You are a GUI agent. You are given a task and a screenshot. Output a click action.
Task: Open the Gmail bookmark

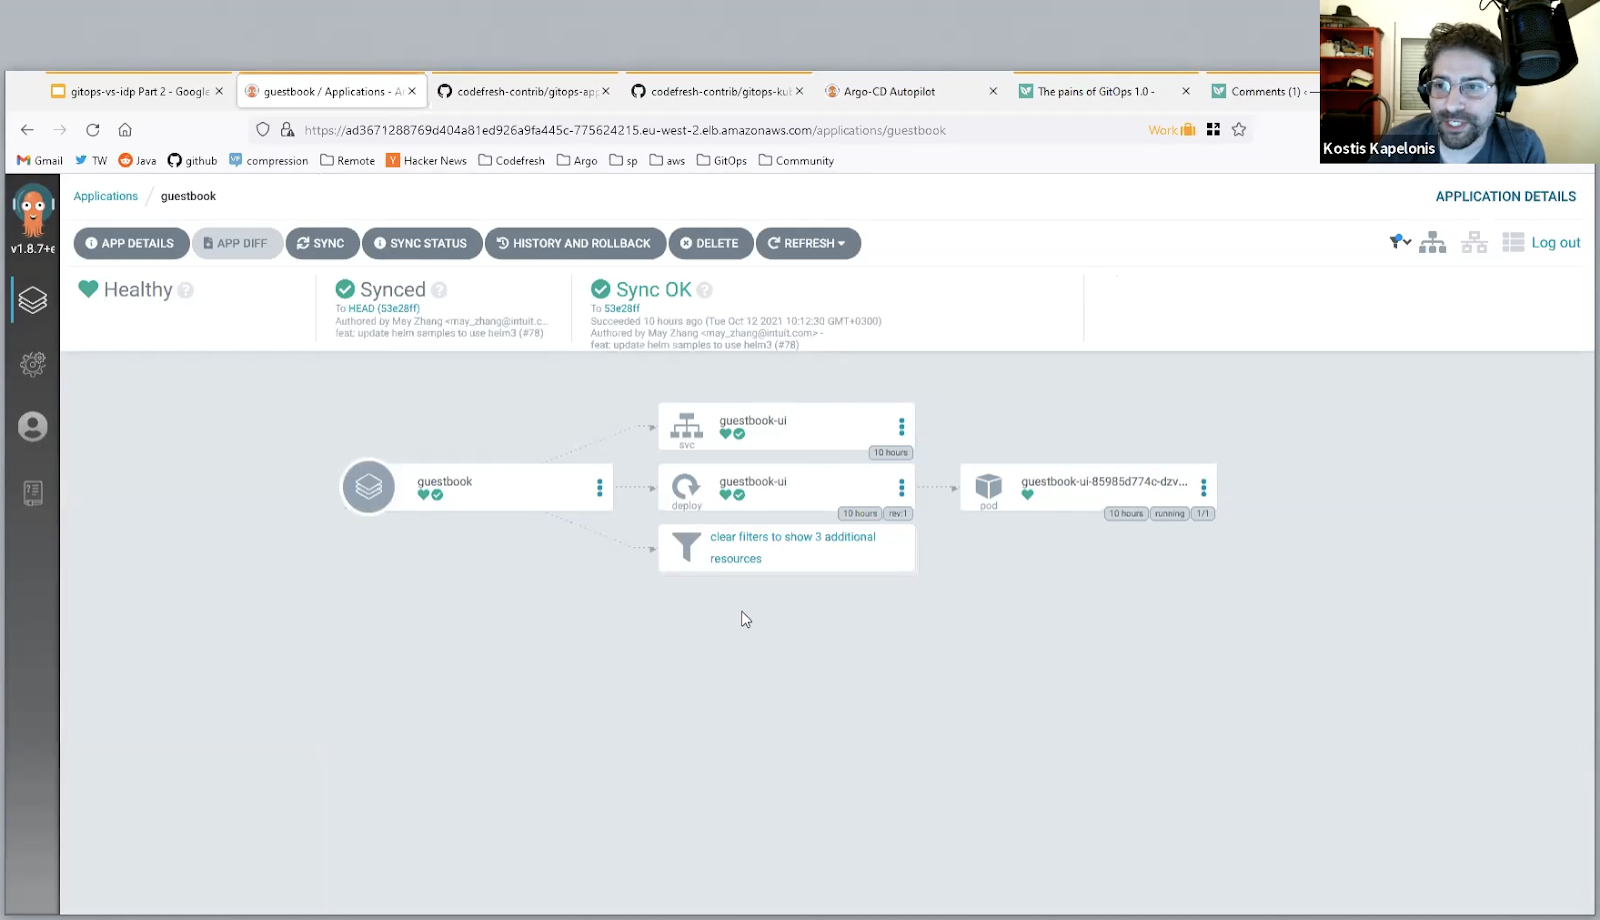coord(40,160)
